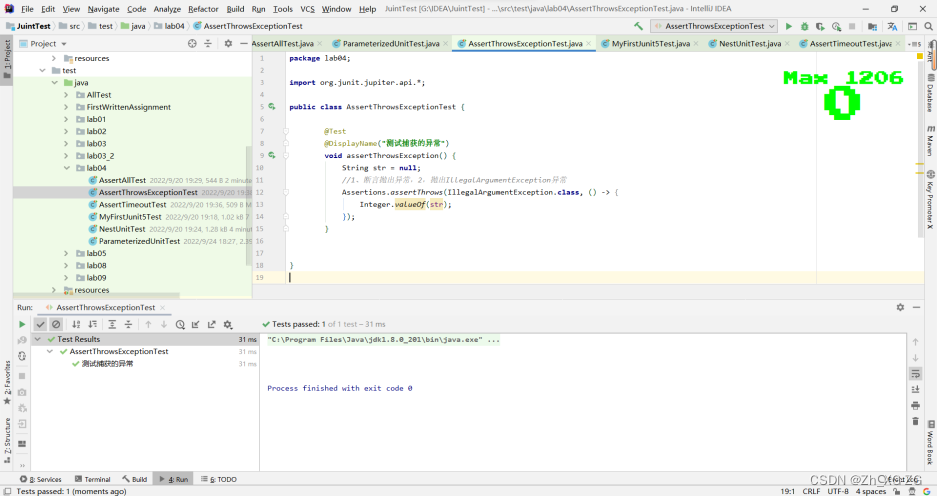Click the Search Everywhere magnifier icon

click(928, 26)
